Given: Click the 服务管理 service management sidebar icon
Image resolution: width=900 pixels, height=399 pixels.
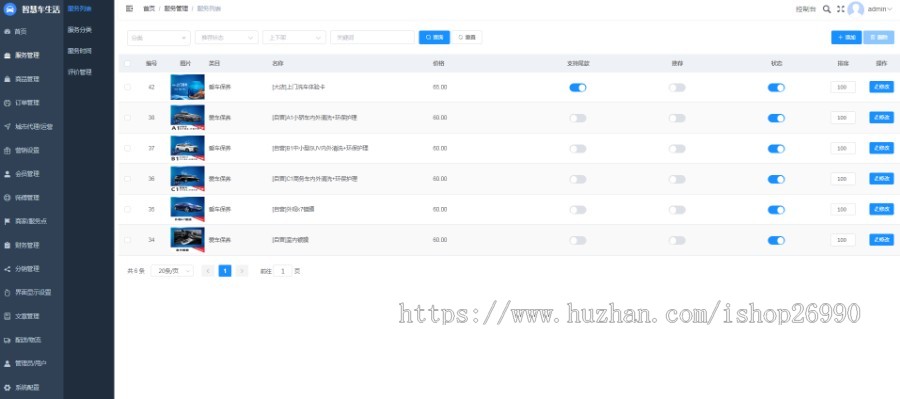Looking at the screenshot, I should [x=7, y=56].
